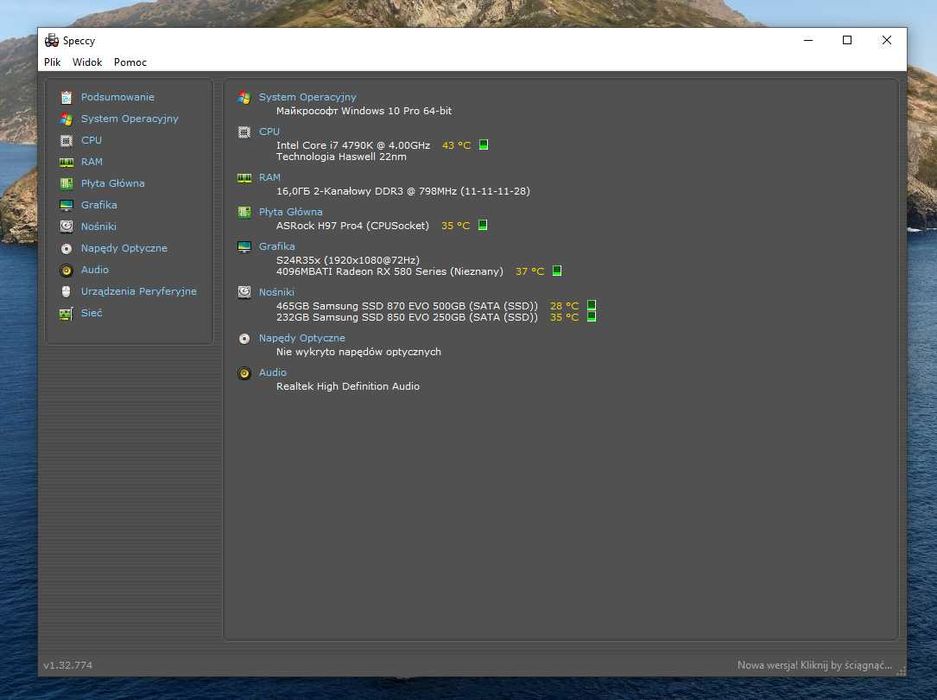Click the Nośniki drive icon in the sidebar

[x=66, y=227]
